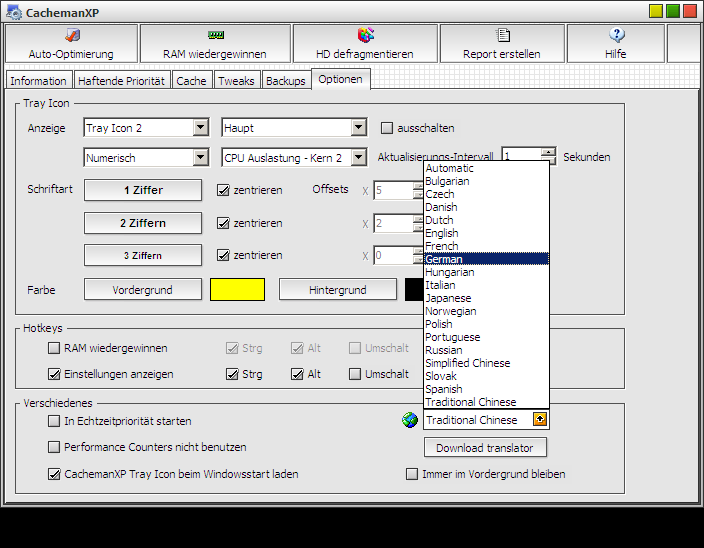Click the Hintergrund color button

pyautogui.click(x=338, y=290)
